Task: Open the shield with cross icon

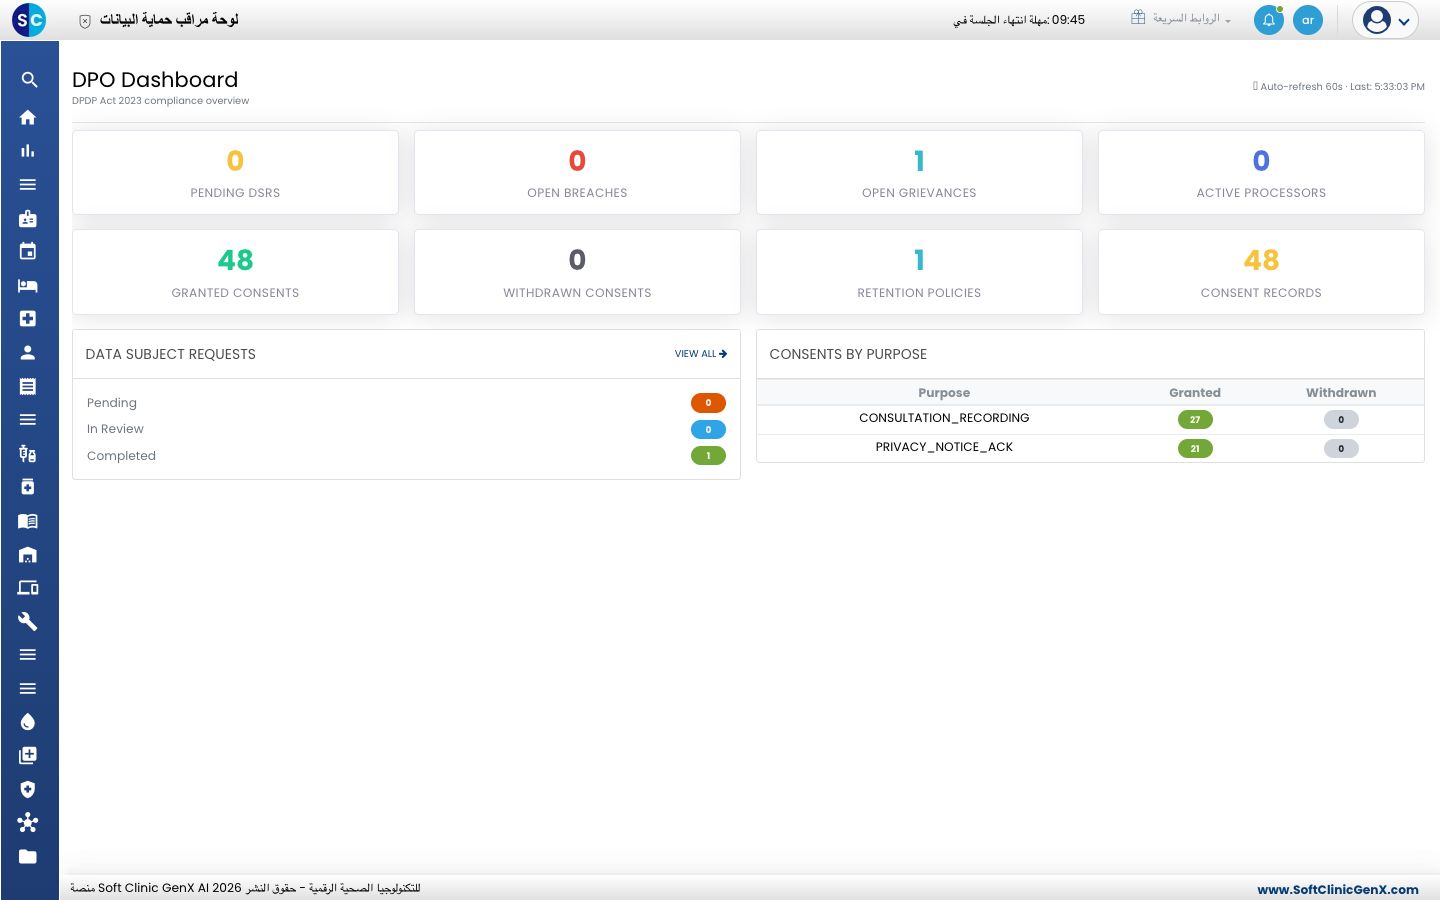Action: coord(28,789)
